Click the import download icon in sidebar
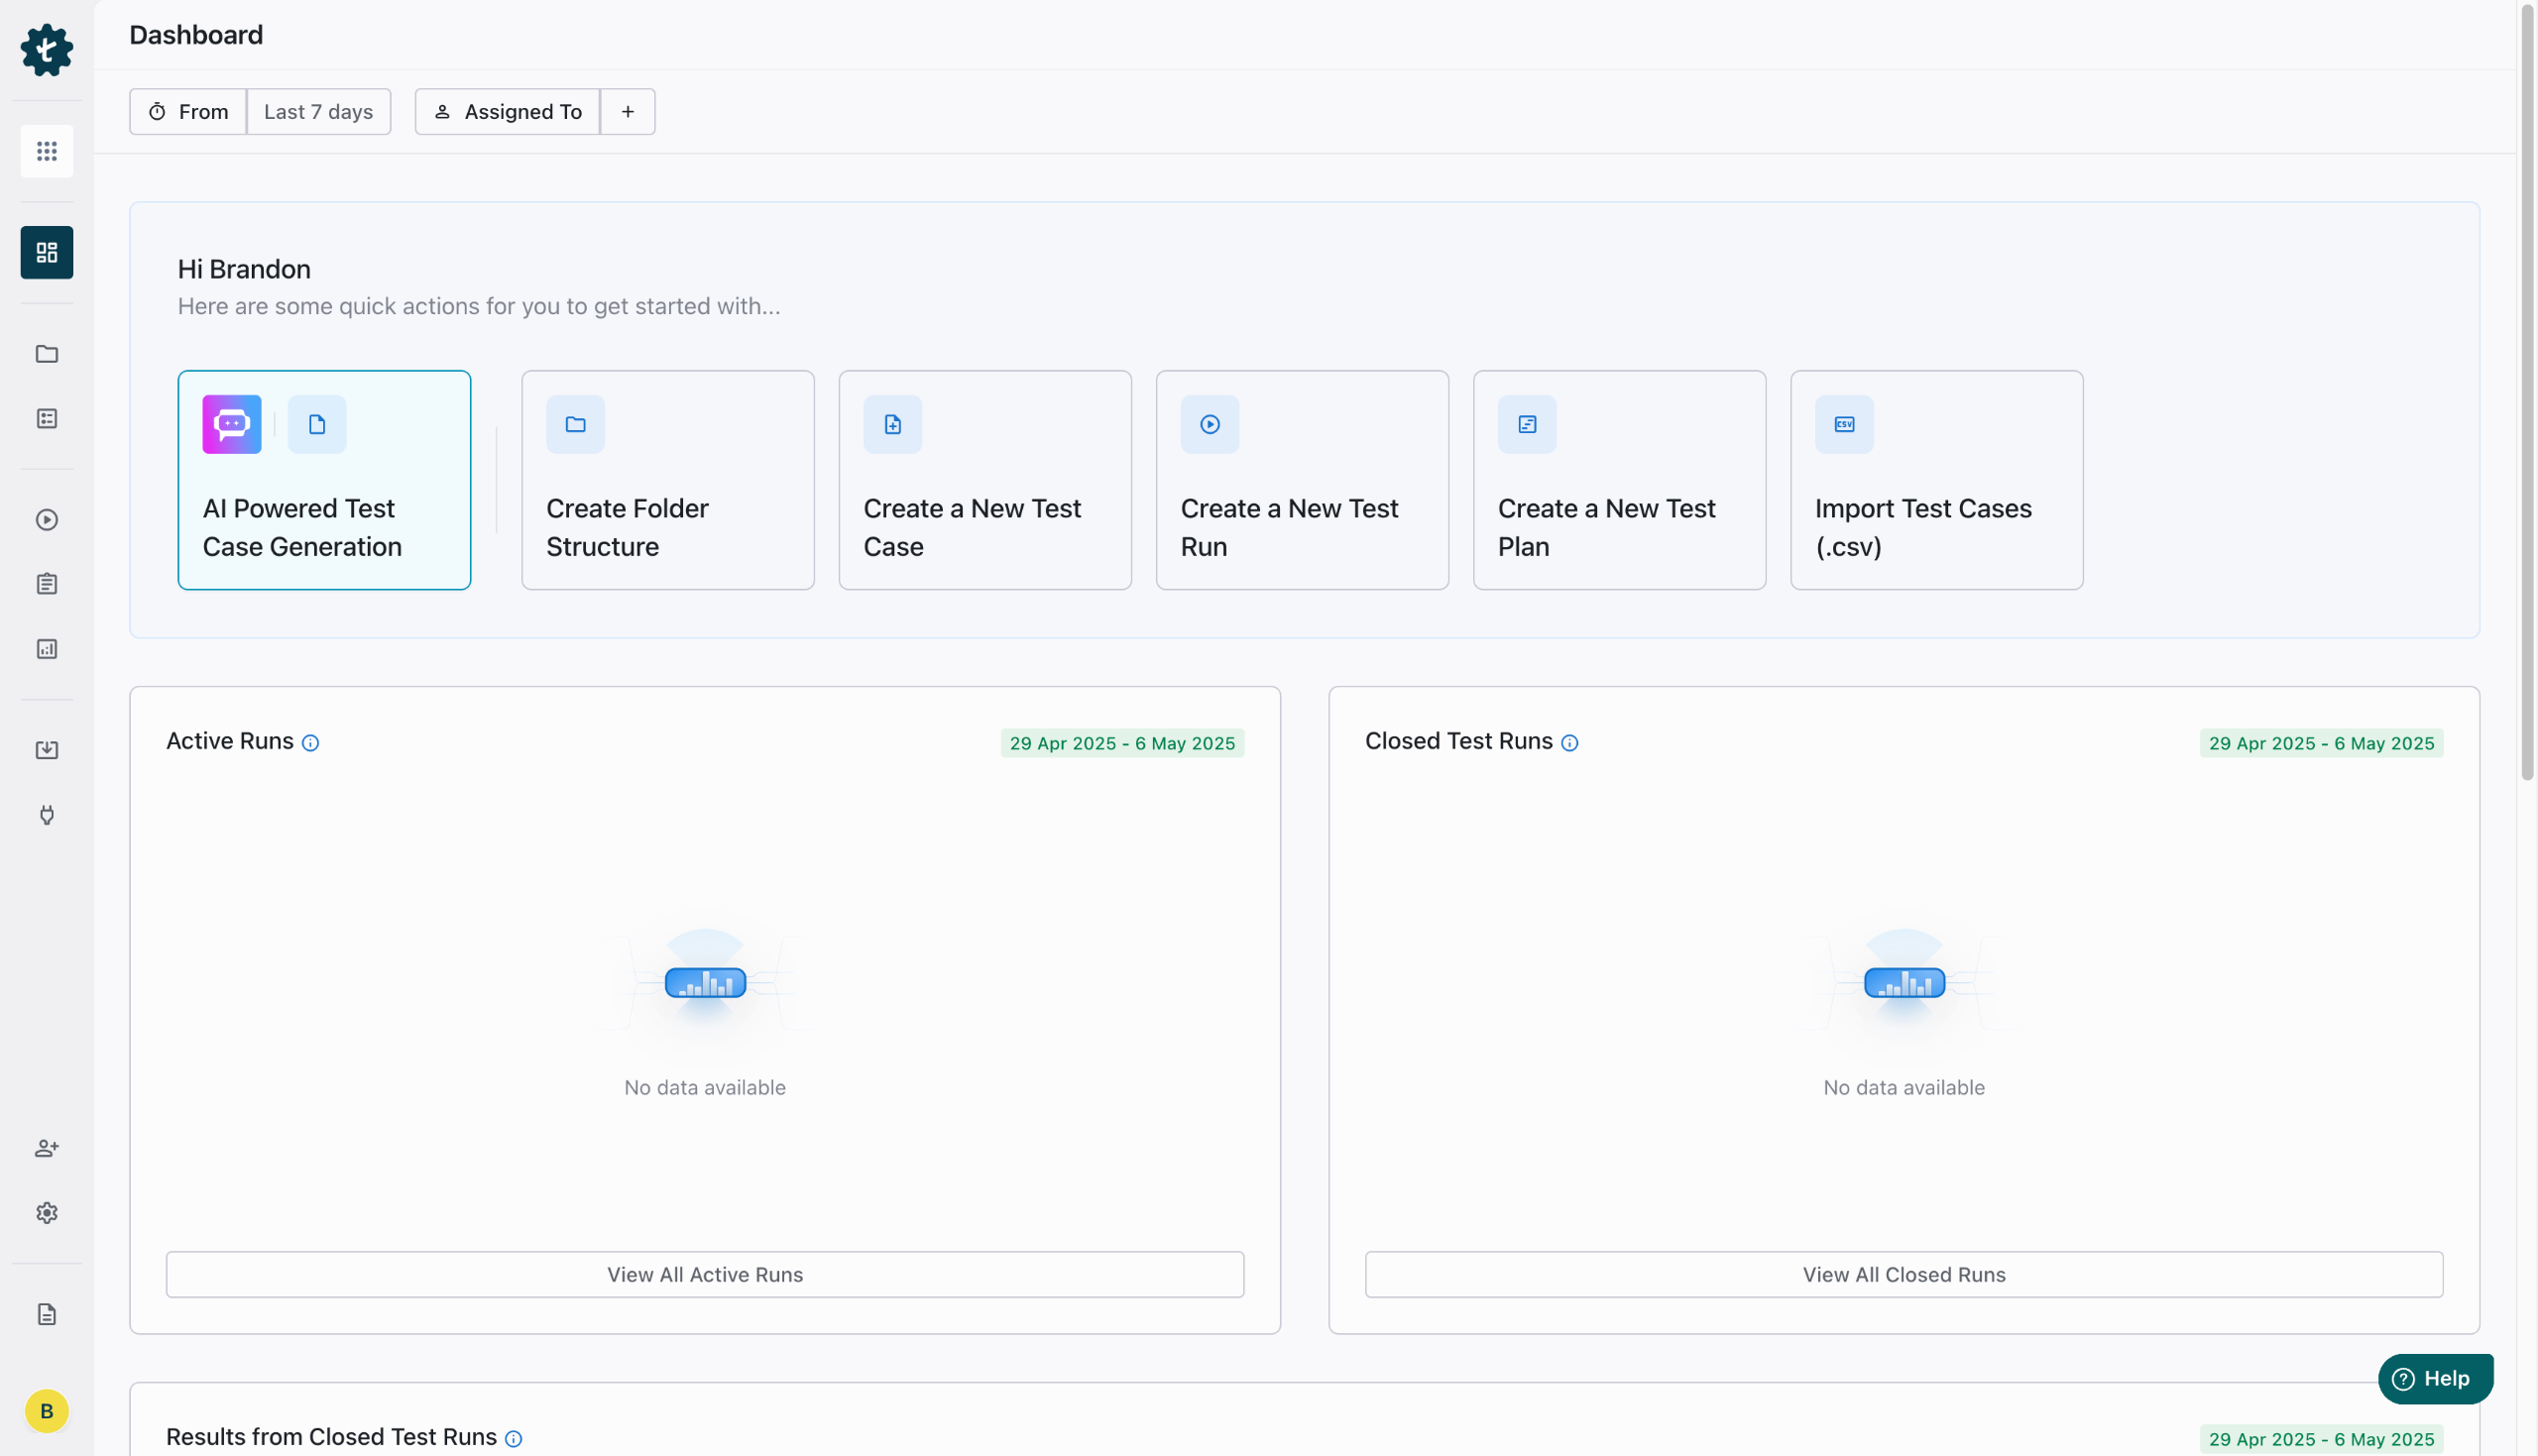 click(47, 750)
